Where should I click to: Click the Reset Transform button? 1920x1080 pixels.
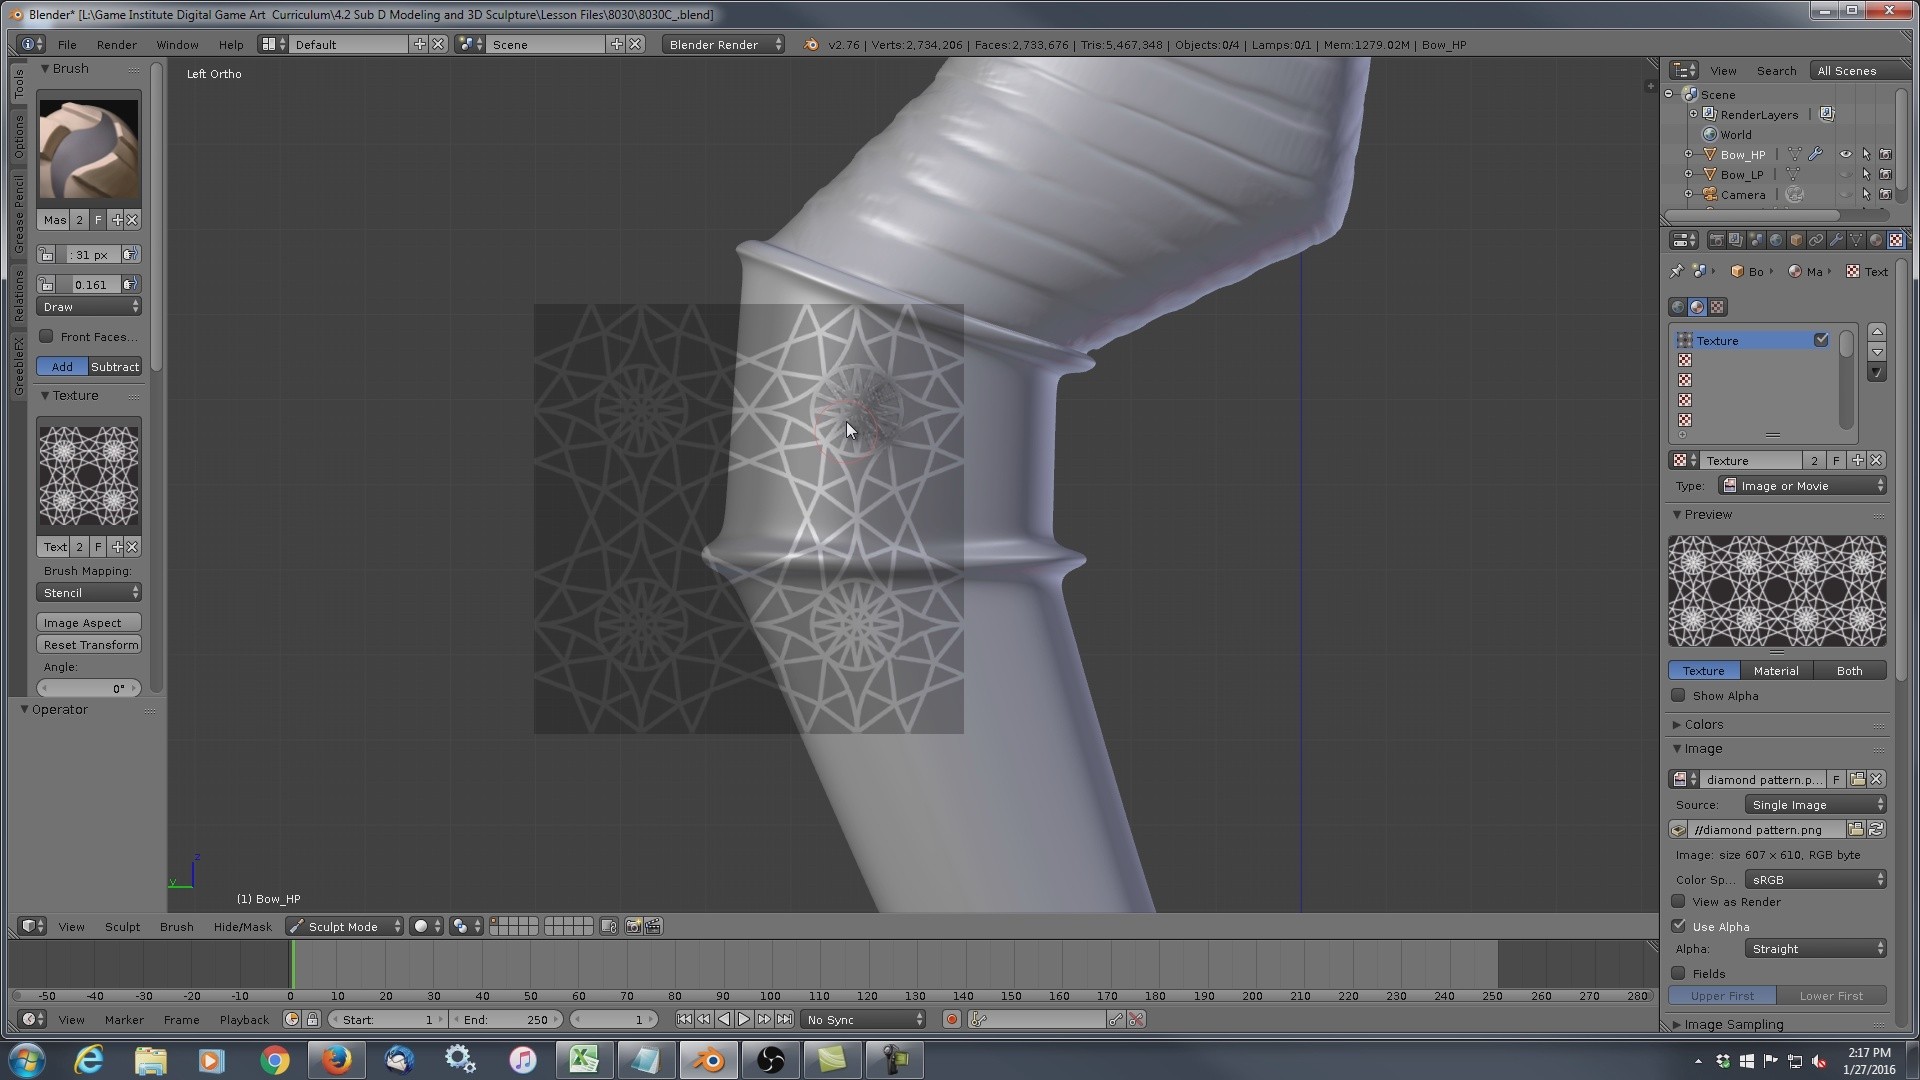click(89, 645)
